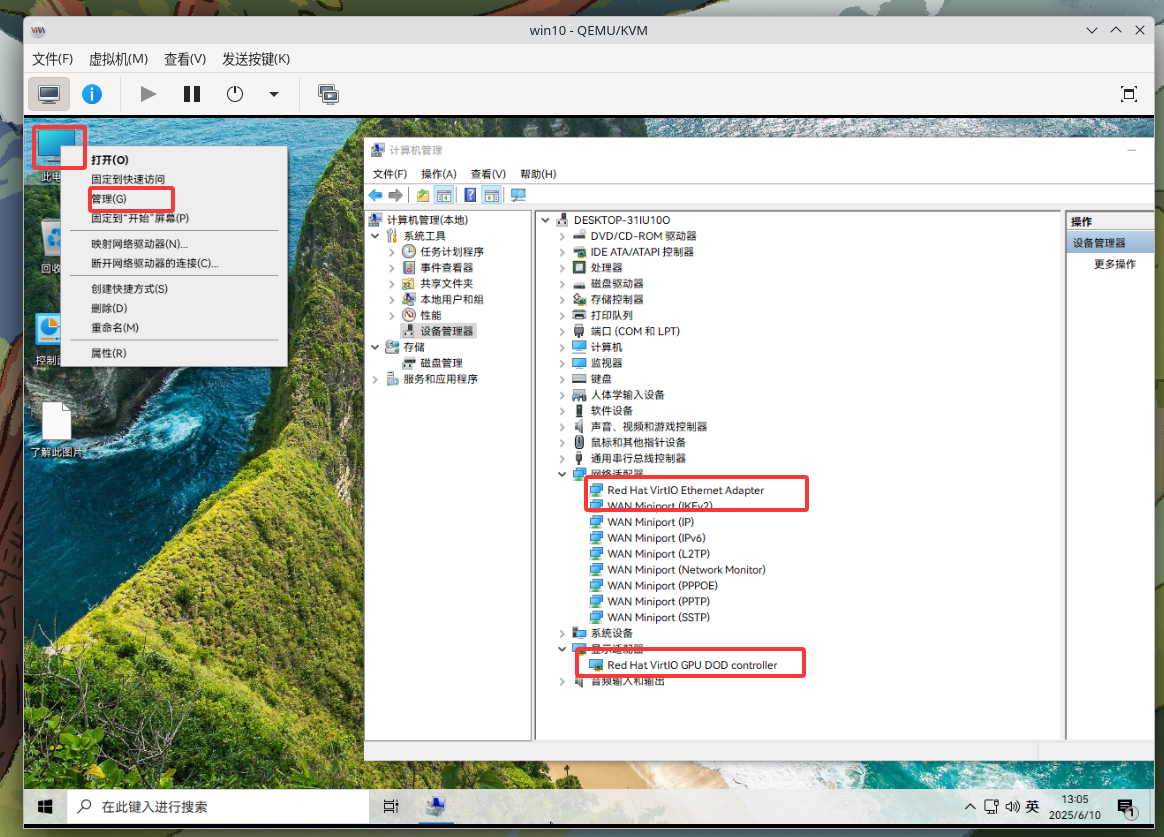Go back in Computer Management toolbar
Screen dimensions: 1164x837
(376, 195)
